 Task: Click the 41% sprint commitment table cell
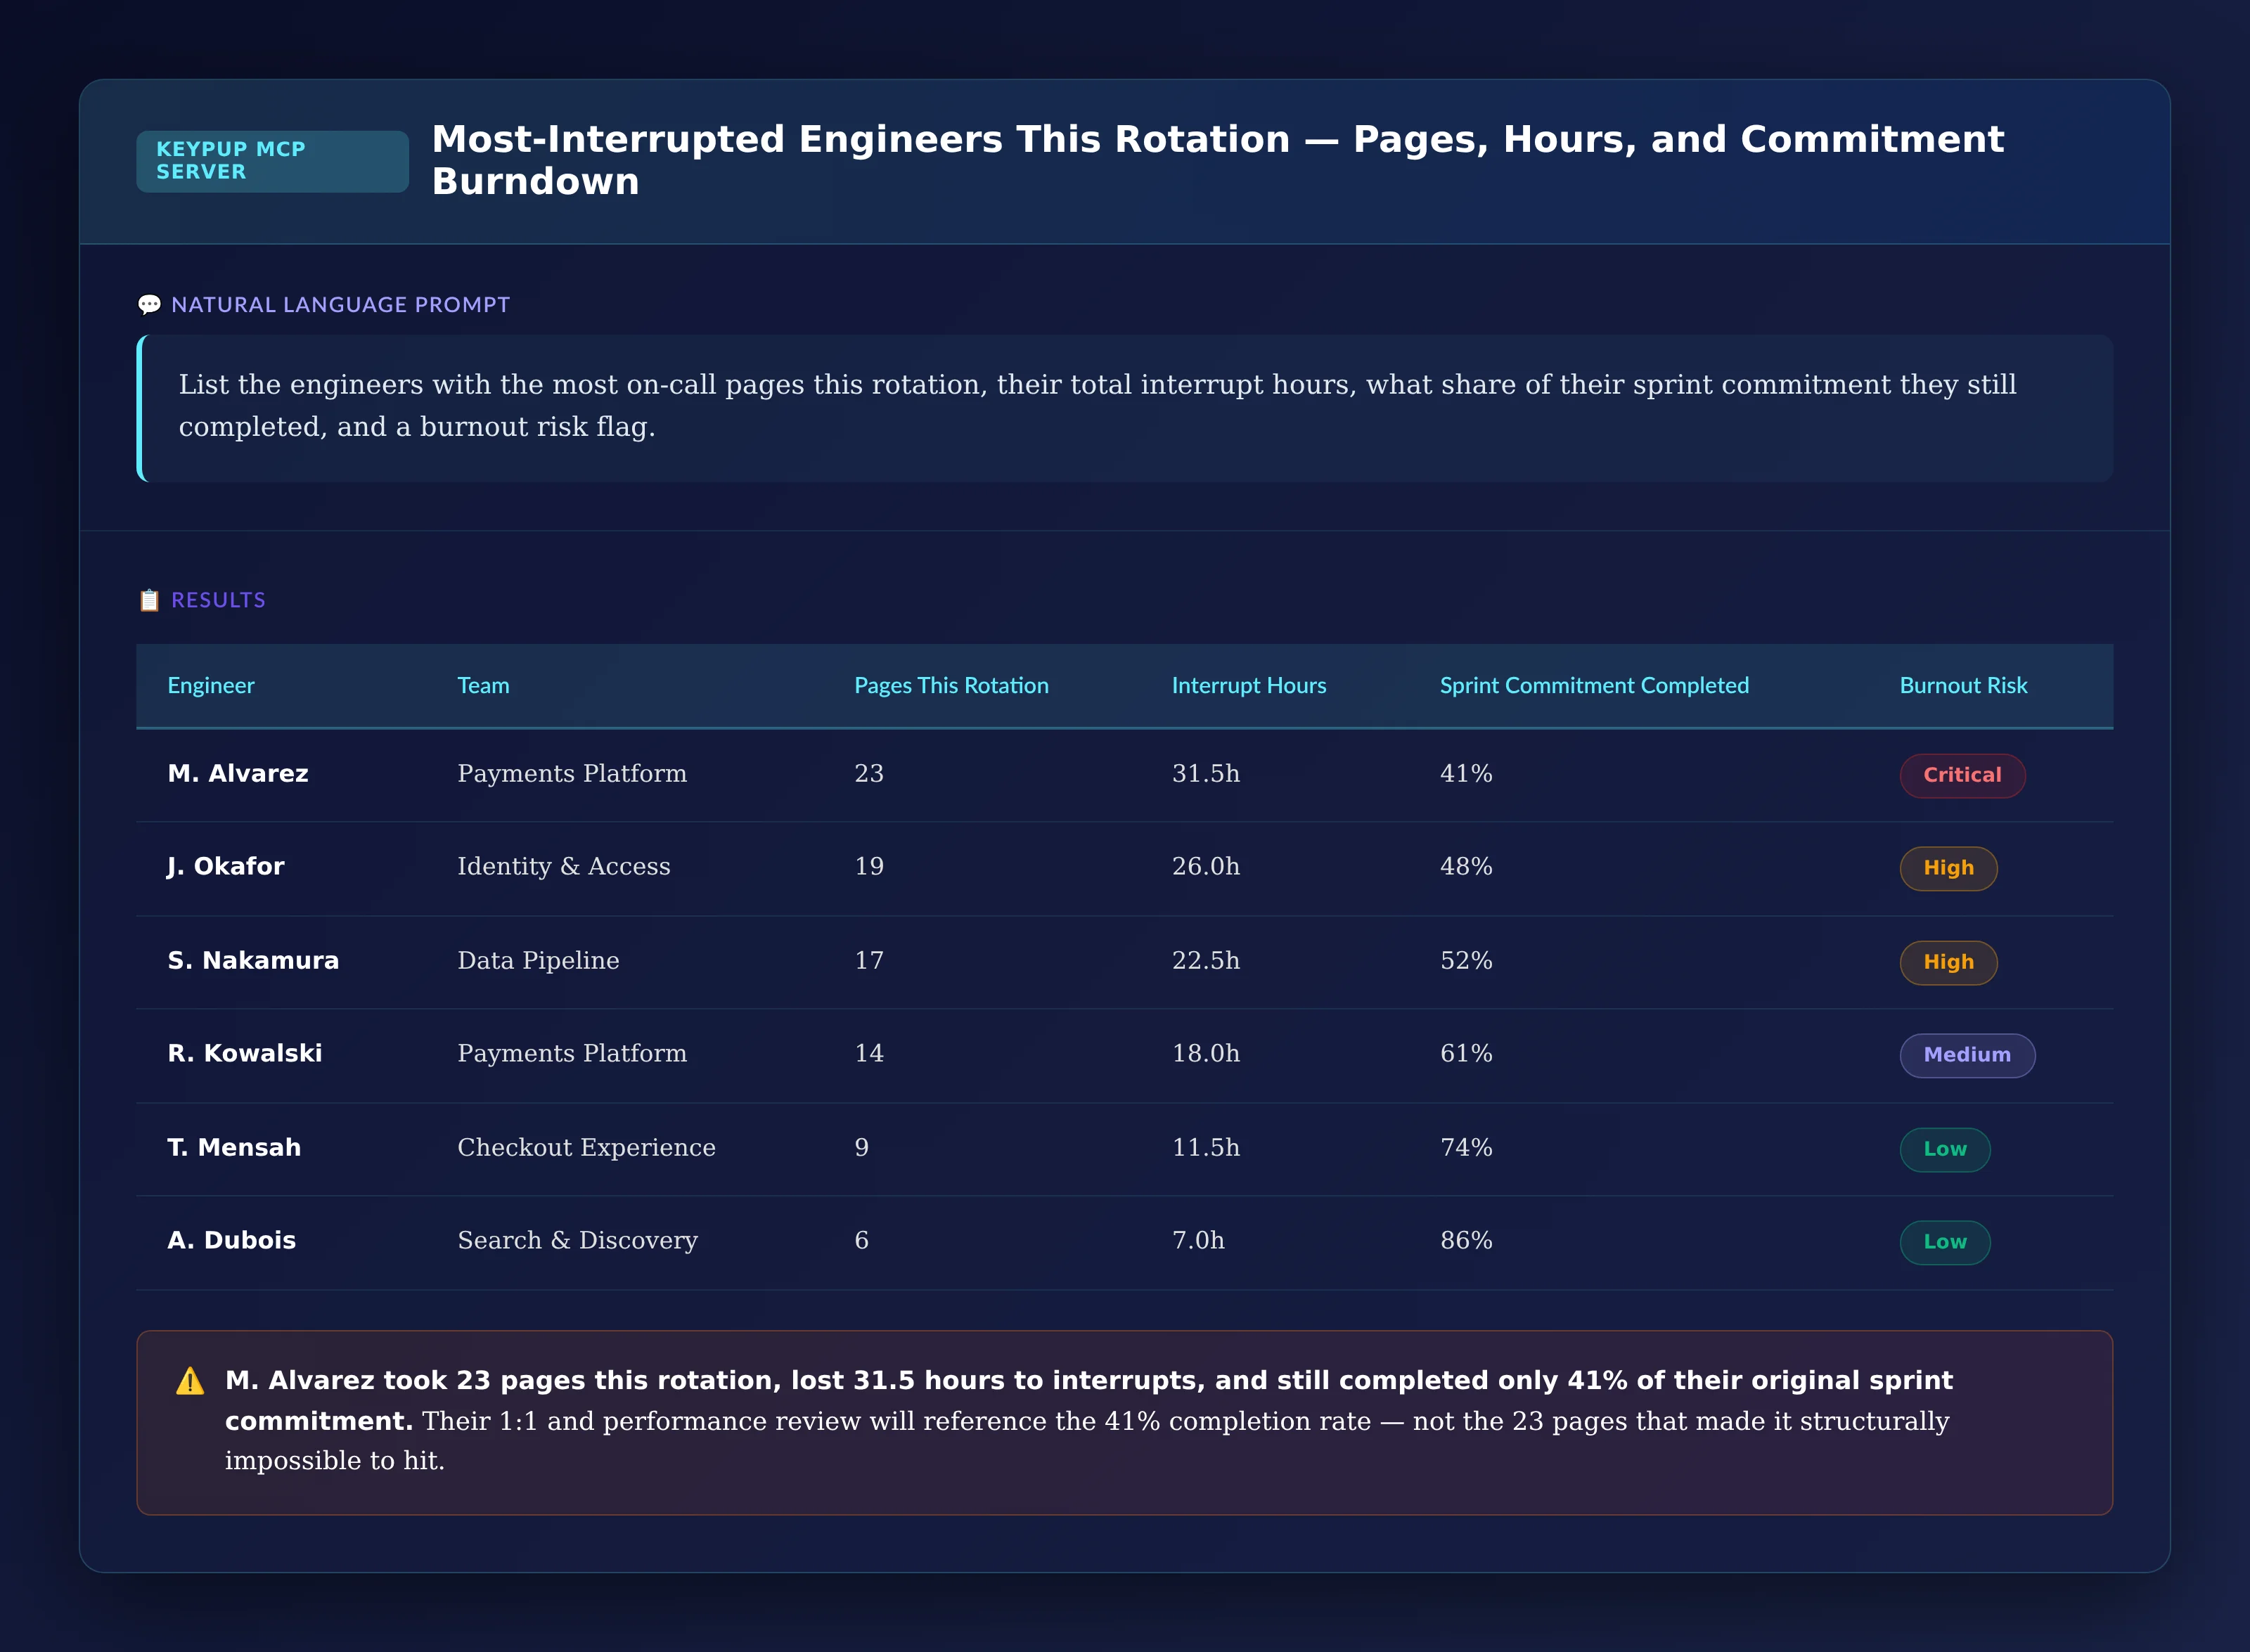click(1466, 774)
